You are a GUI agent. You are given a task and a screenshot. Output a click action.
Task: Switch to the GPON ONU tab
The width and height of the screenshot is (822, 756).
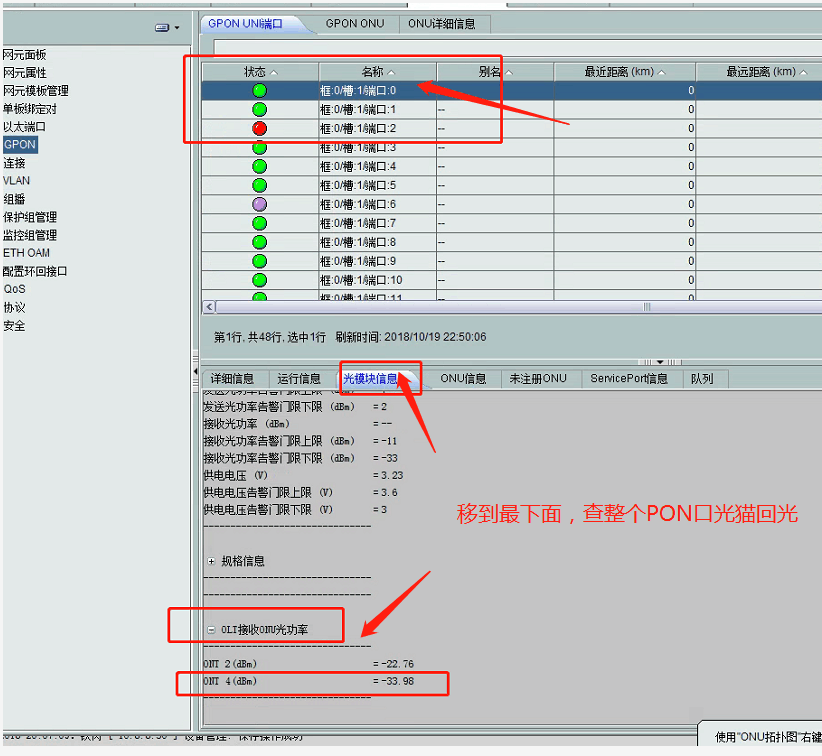pyautogui.click(x=354, y=23)
